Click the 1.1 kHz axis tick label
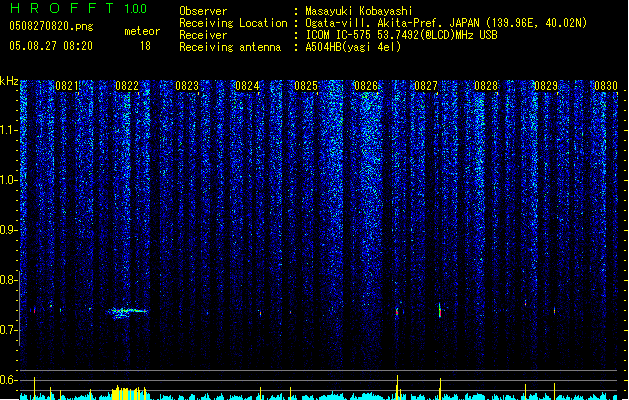The height and width of the screenshot is (400, 629). tap(9, 130)
